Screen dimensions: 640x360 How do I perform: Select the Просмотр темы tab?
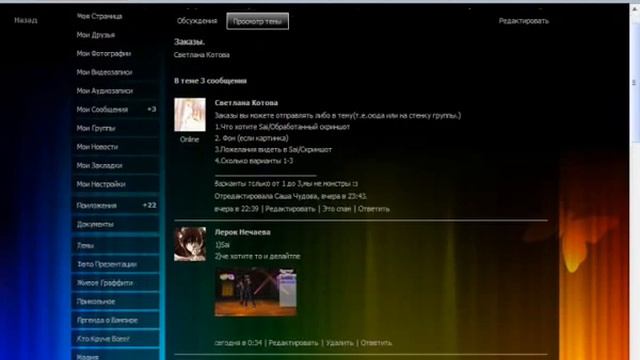click(258, 21)
